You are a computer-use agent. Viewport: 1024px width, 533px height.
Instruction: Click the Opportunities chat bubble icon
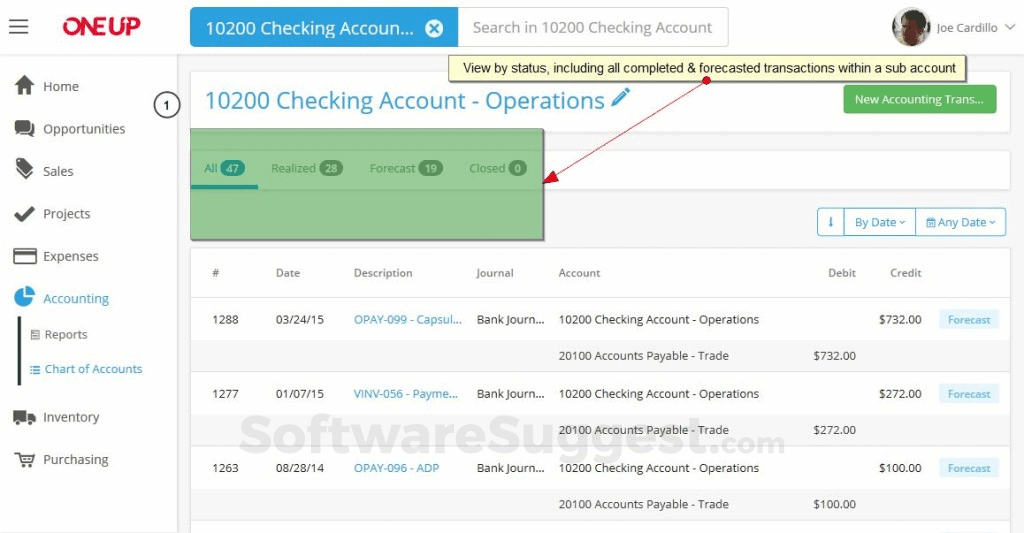click(x=25, y=129)
